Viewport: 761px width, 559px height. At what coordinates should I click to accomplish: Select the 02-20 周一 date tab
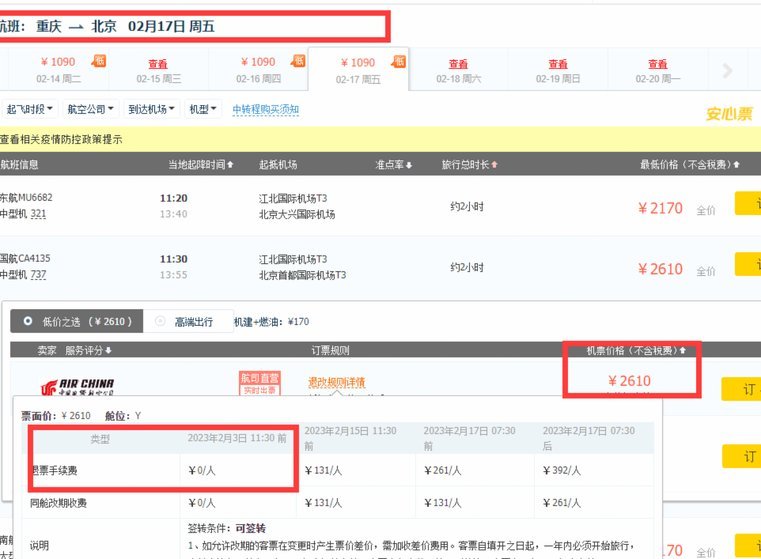click(658, 70)
